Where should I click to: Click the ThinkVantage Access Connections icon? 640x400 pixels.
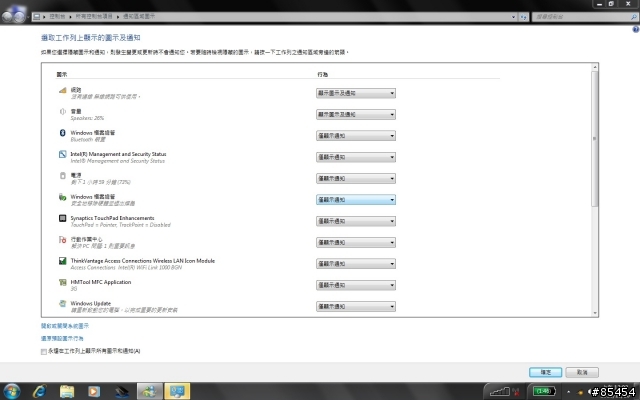coord(62,261)
